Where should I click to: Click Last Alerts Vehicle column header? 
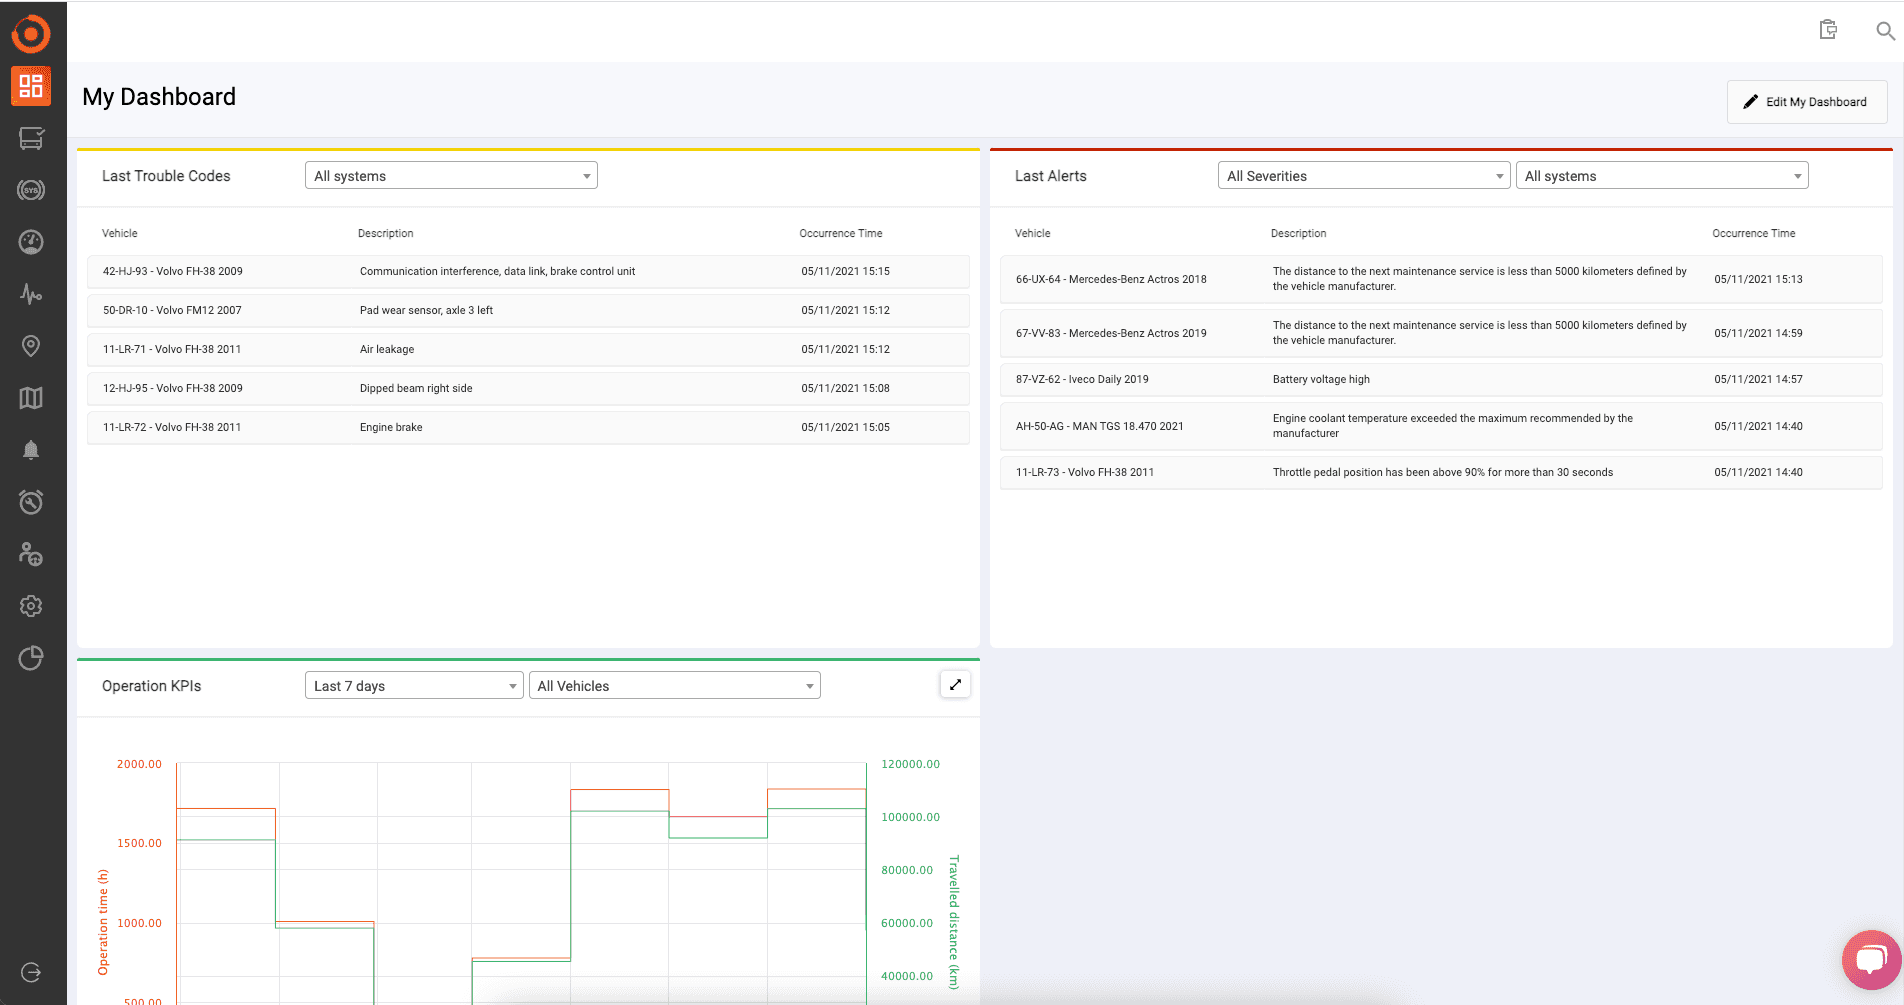(1033, 233)
